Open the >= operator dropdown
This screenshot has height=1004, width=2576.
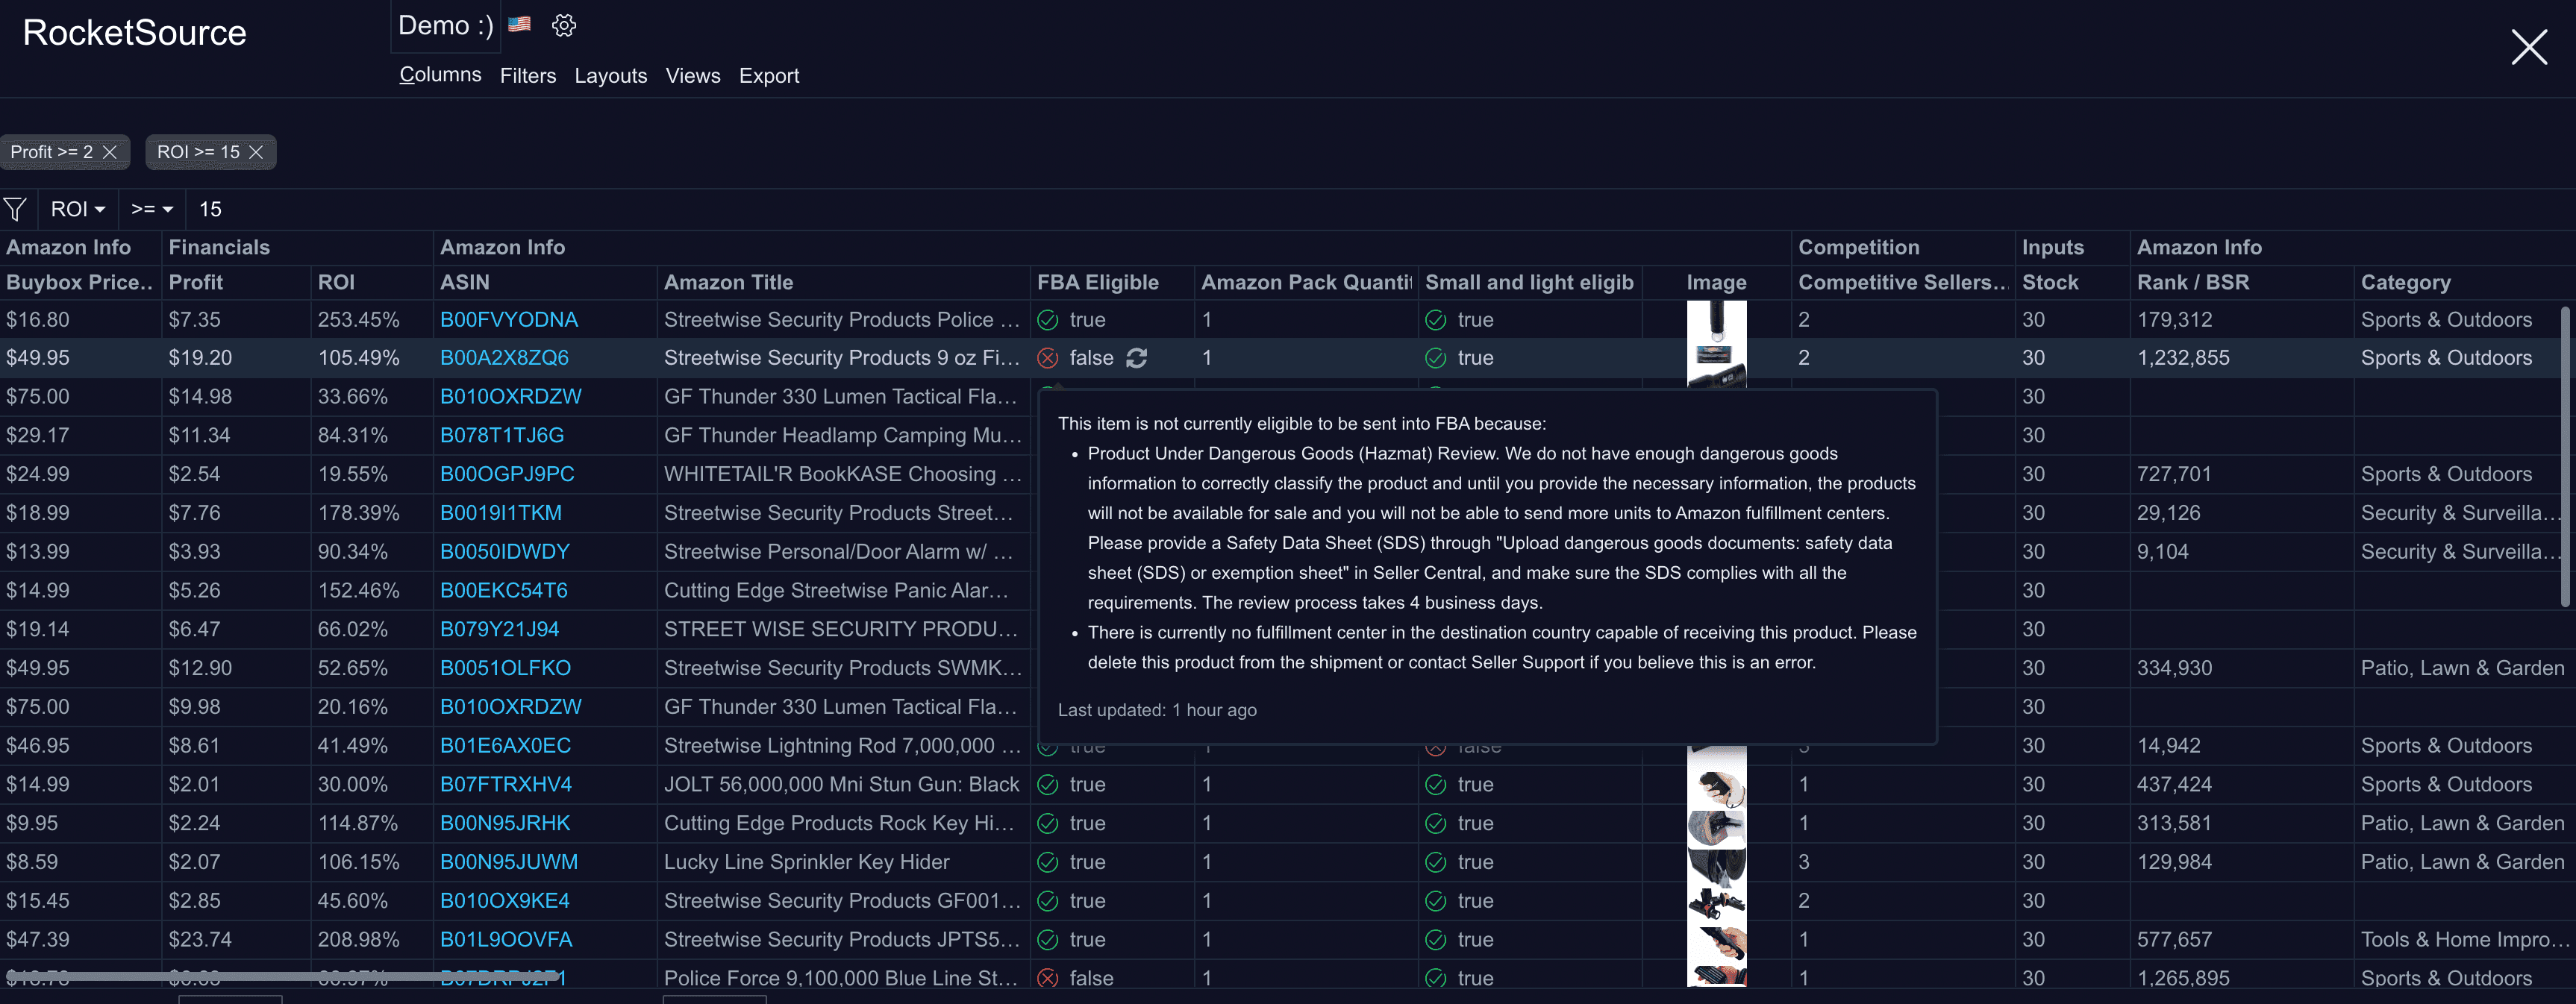(152, 209)
